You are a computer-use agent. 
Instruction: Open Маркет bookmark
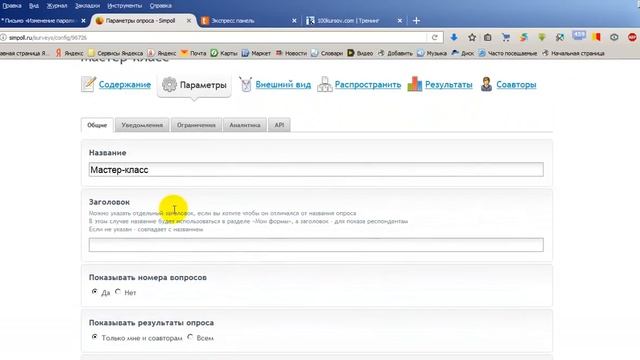256,53
